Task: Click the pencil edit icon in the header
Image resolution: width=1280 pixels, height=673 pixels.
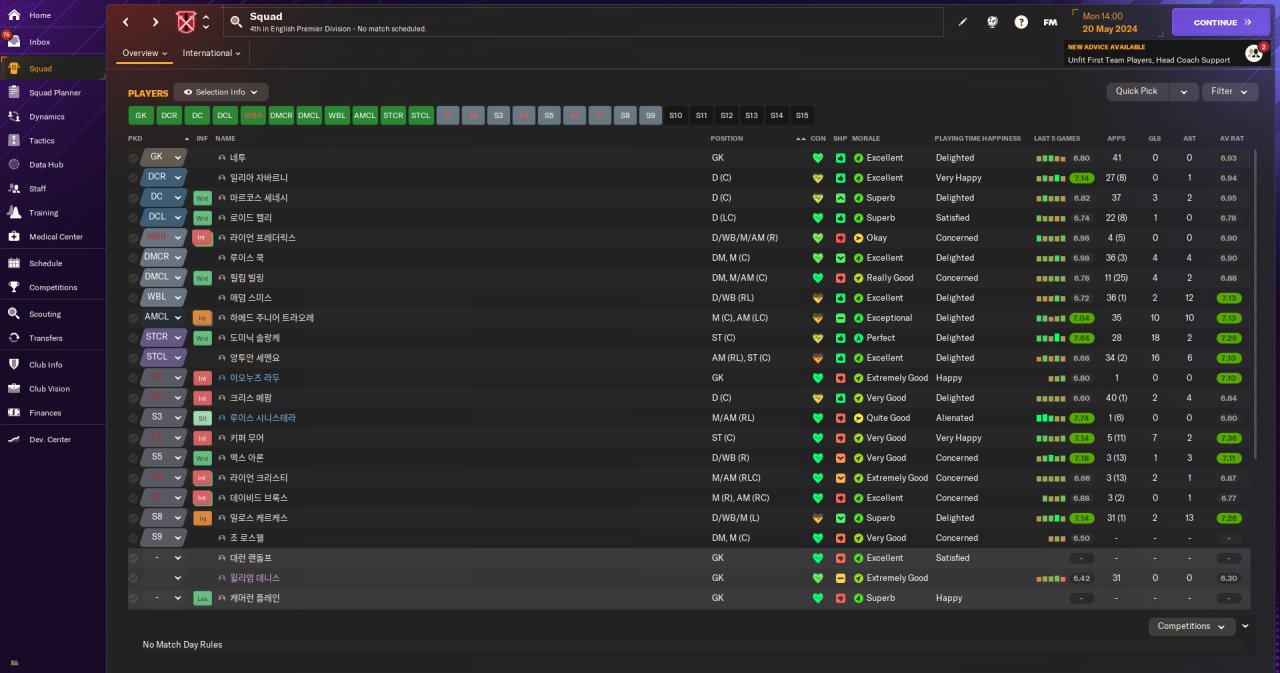Action: [x=963, y=22]
